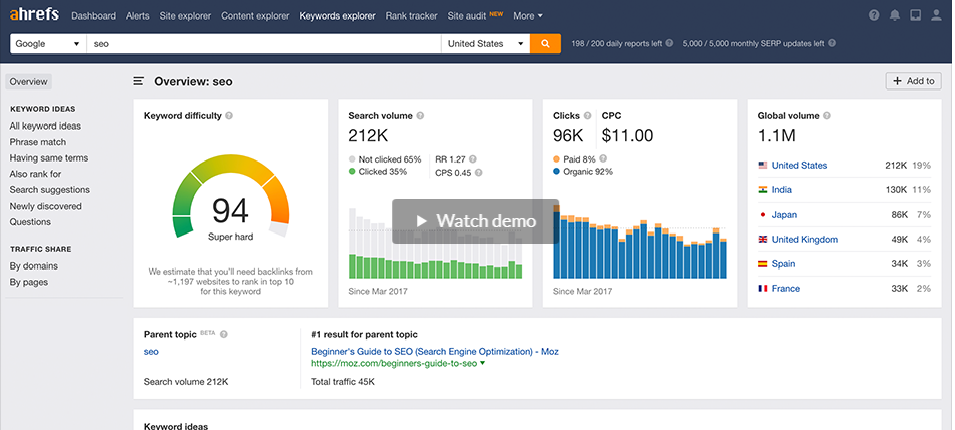The image size is (955, 430).
Task: Open Phrase match keyword ideas
Action: 38,142
